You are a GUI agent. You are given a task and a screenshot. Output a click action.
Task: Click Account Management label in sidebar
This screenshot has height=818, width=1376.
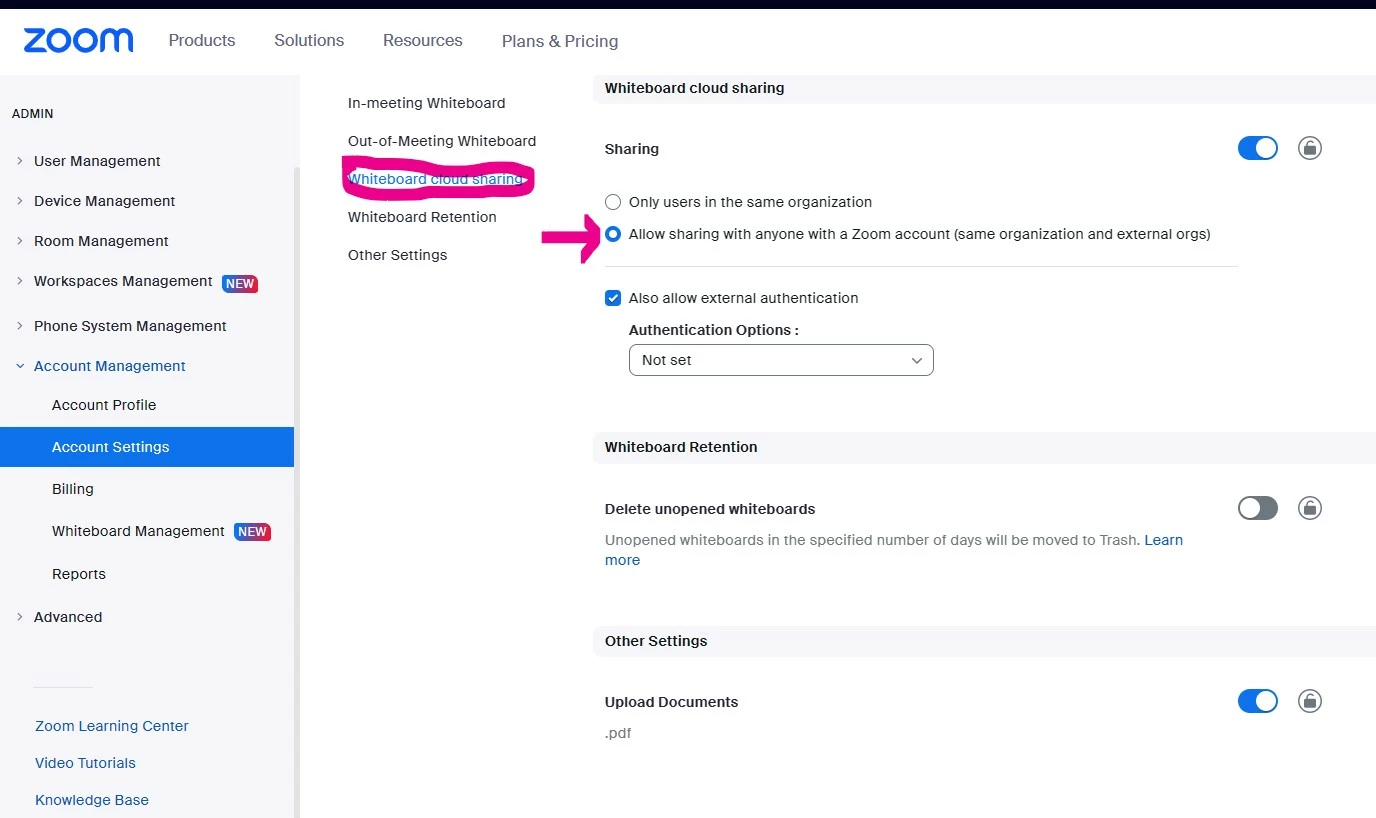(x=110, y=366)
